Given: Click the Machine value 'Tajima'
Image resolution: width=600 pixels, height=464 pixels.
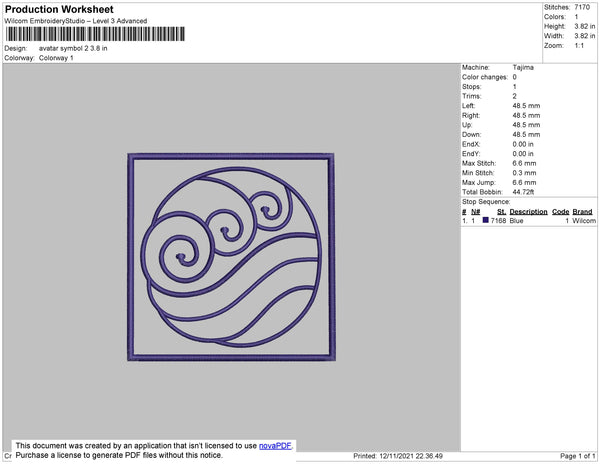Looking at the screenshot, I should coord(523,67).
